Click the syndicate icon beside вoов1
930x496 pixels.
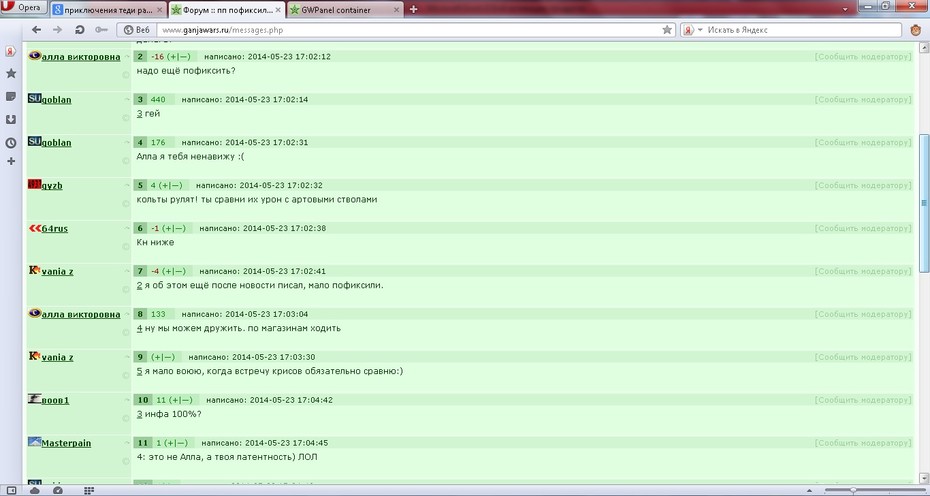[34, 399]
